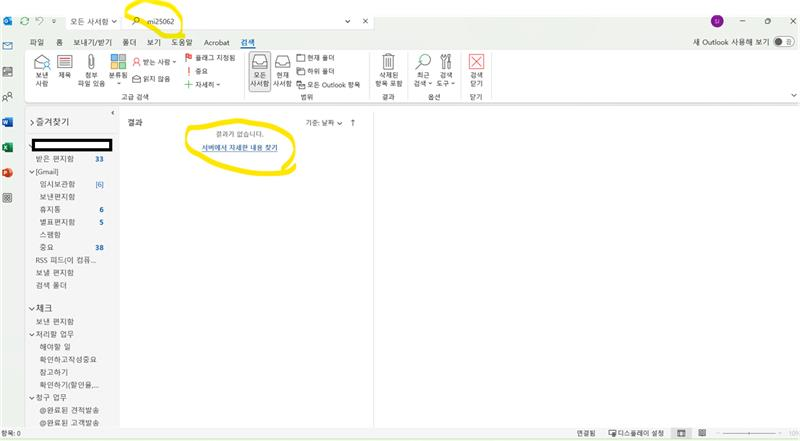Screen dimensions: 800x441
Task: Switch to the 폴더 tab
Action: pyautogui.click(x=130, y=42)
